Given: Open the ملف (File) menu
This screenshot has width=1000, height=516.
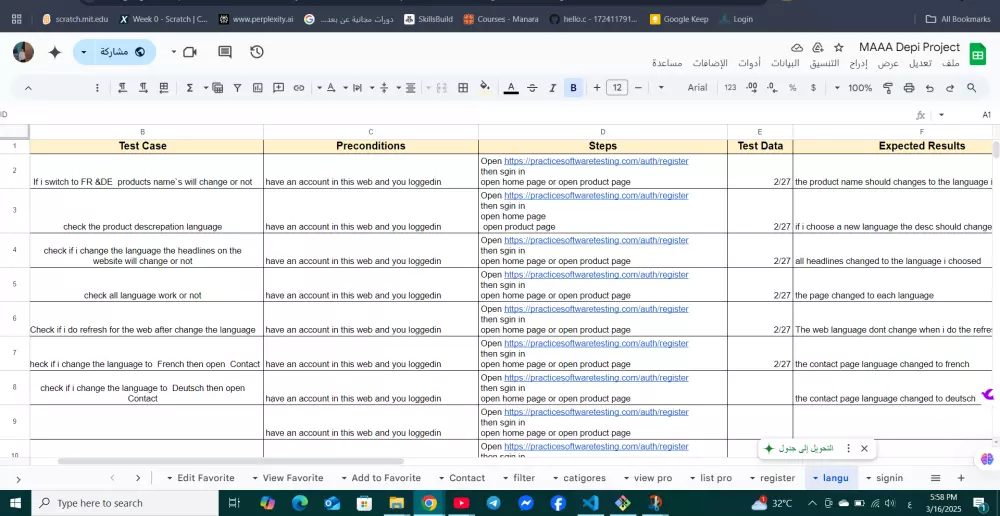Looking at the screenshot, I should (950, 63).
